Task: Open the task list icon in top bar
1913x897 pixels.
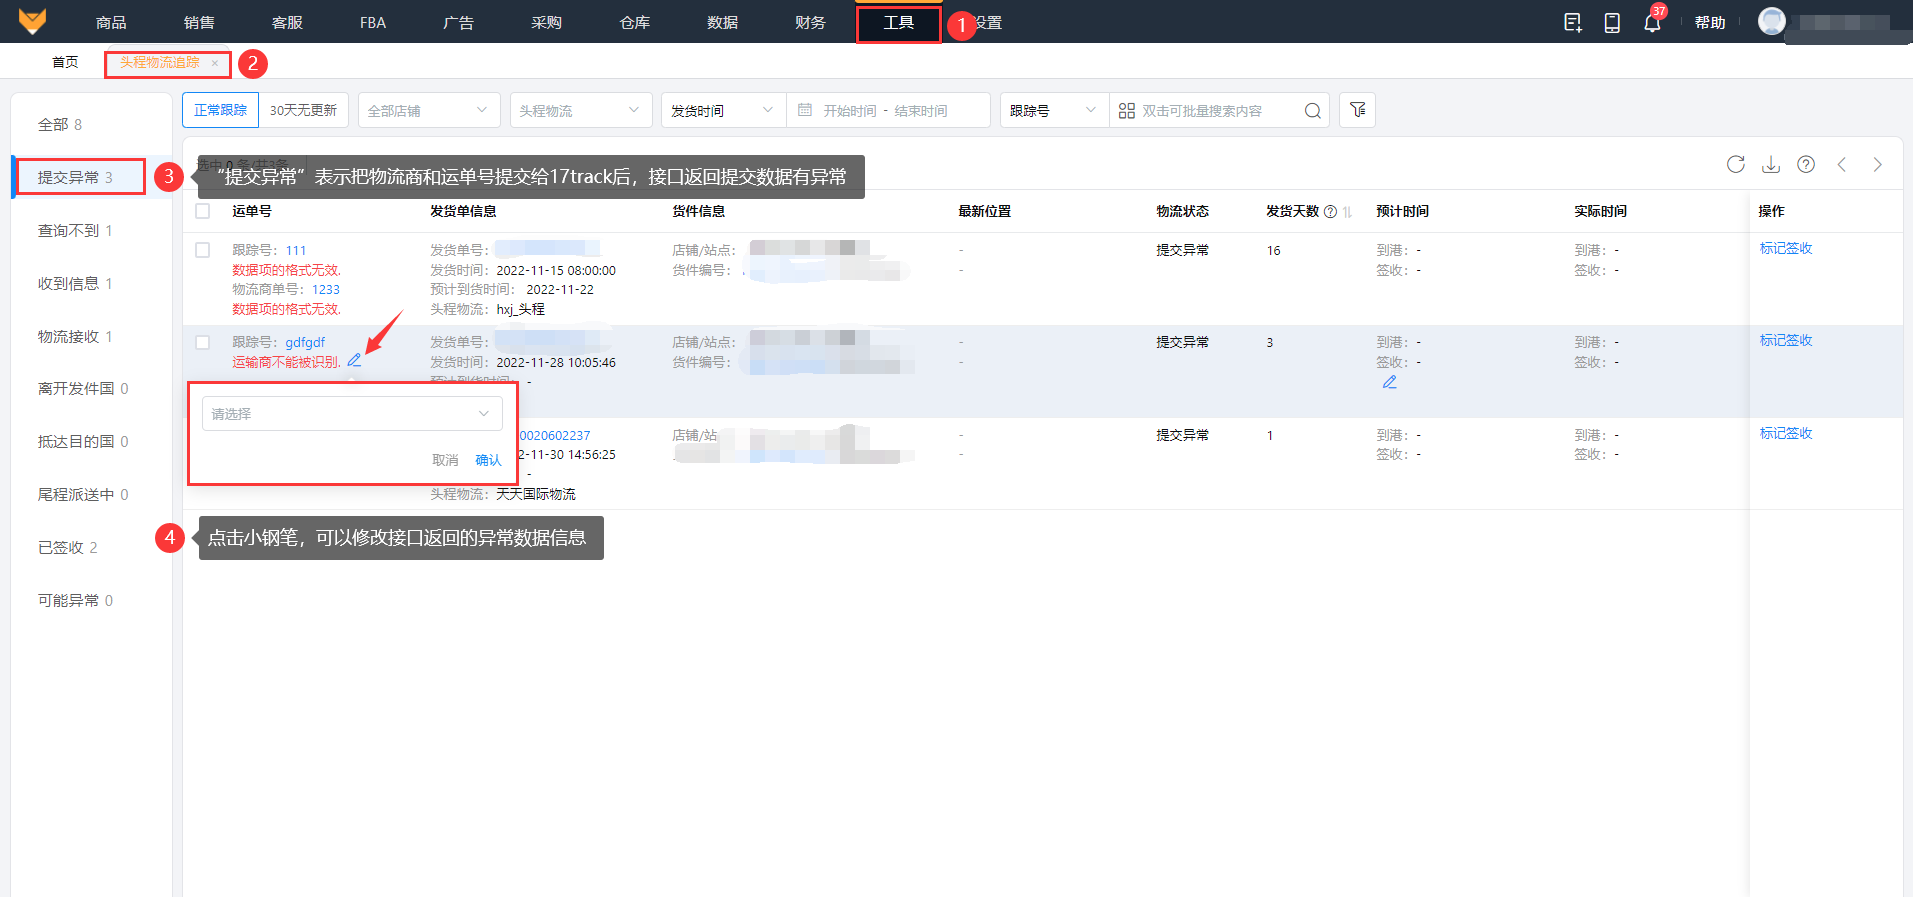Action: (1573, 22)
